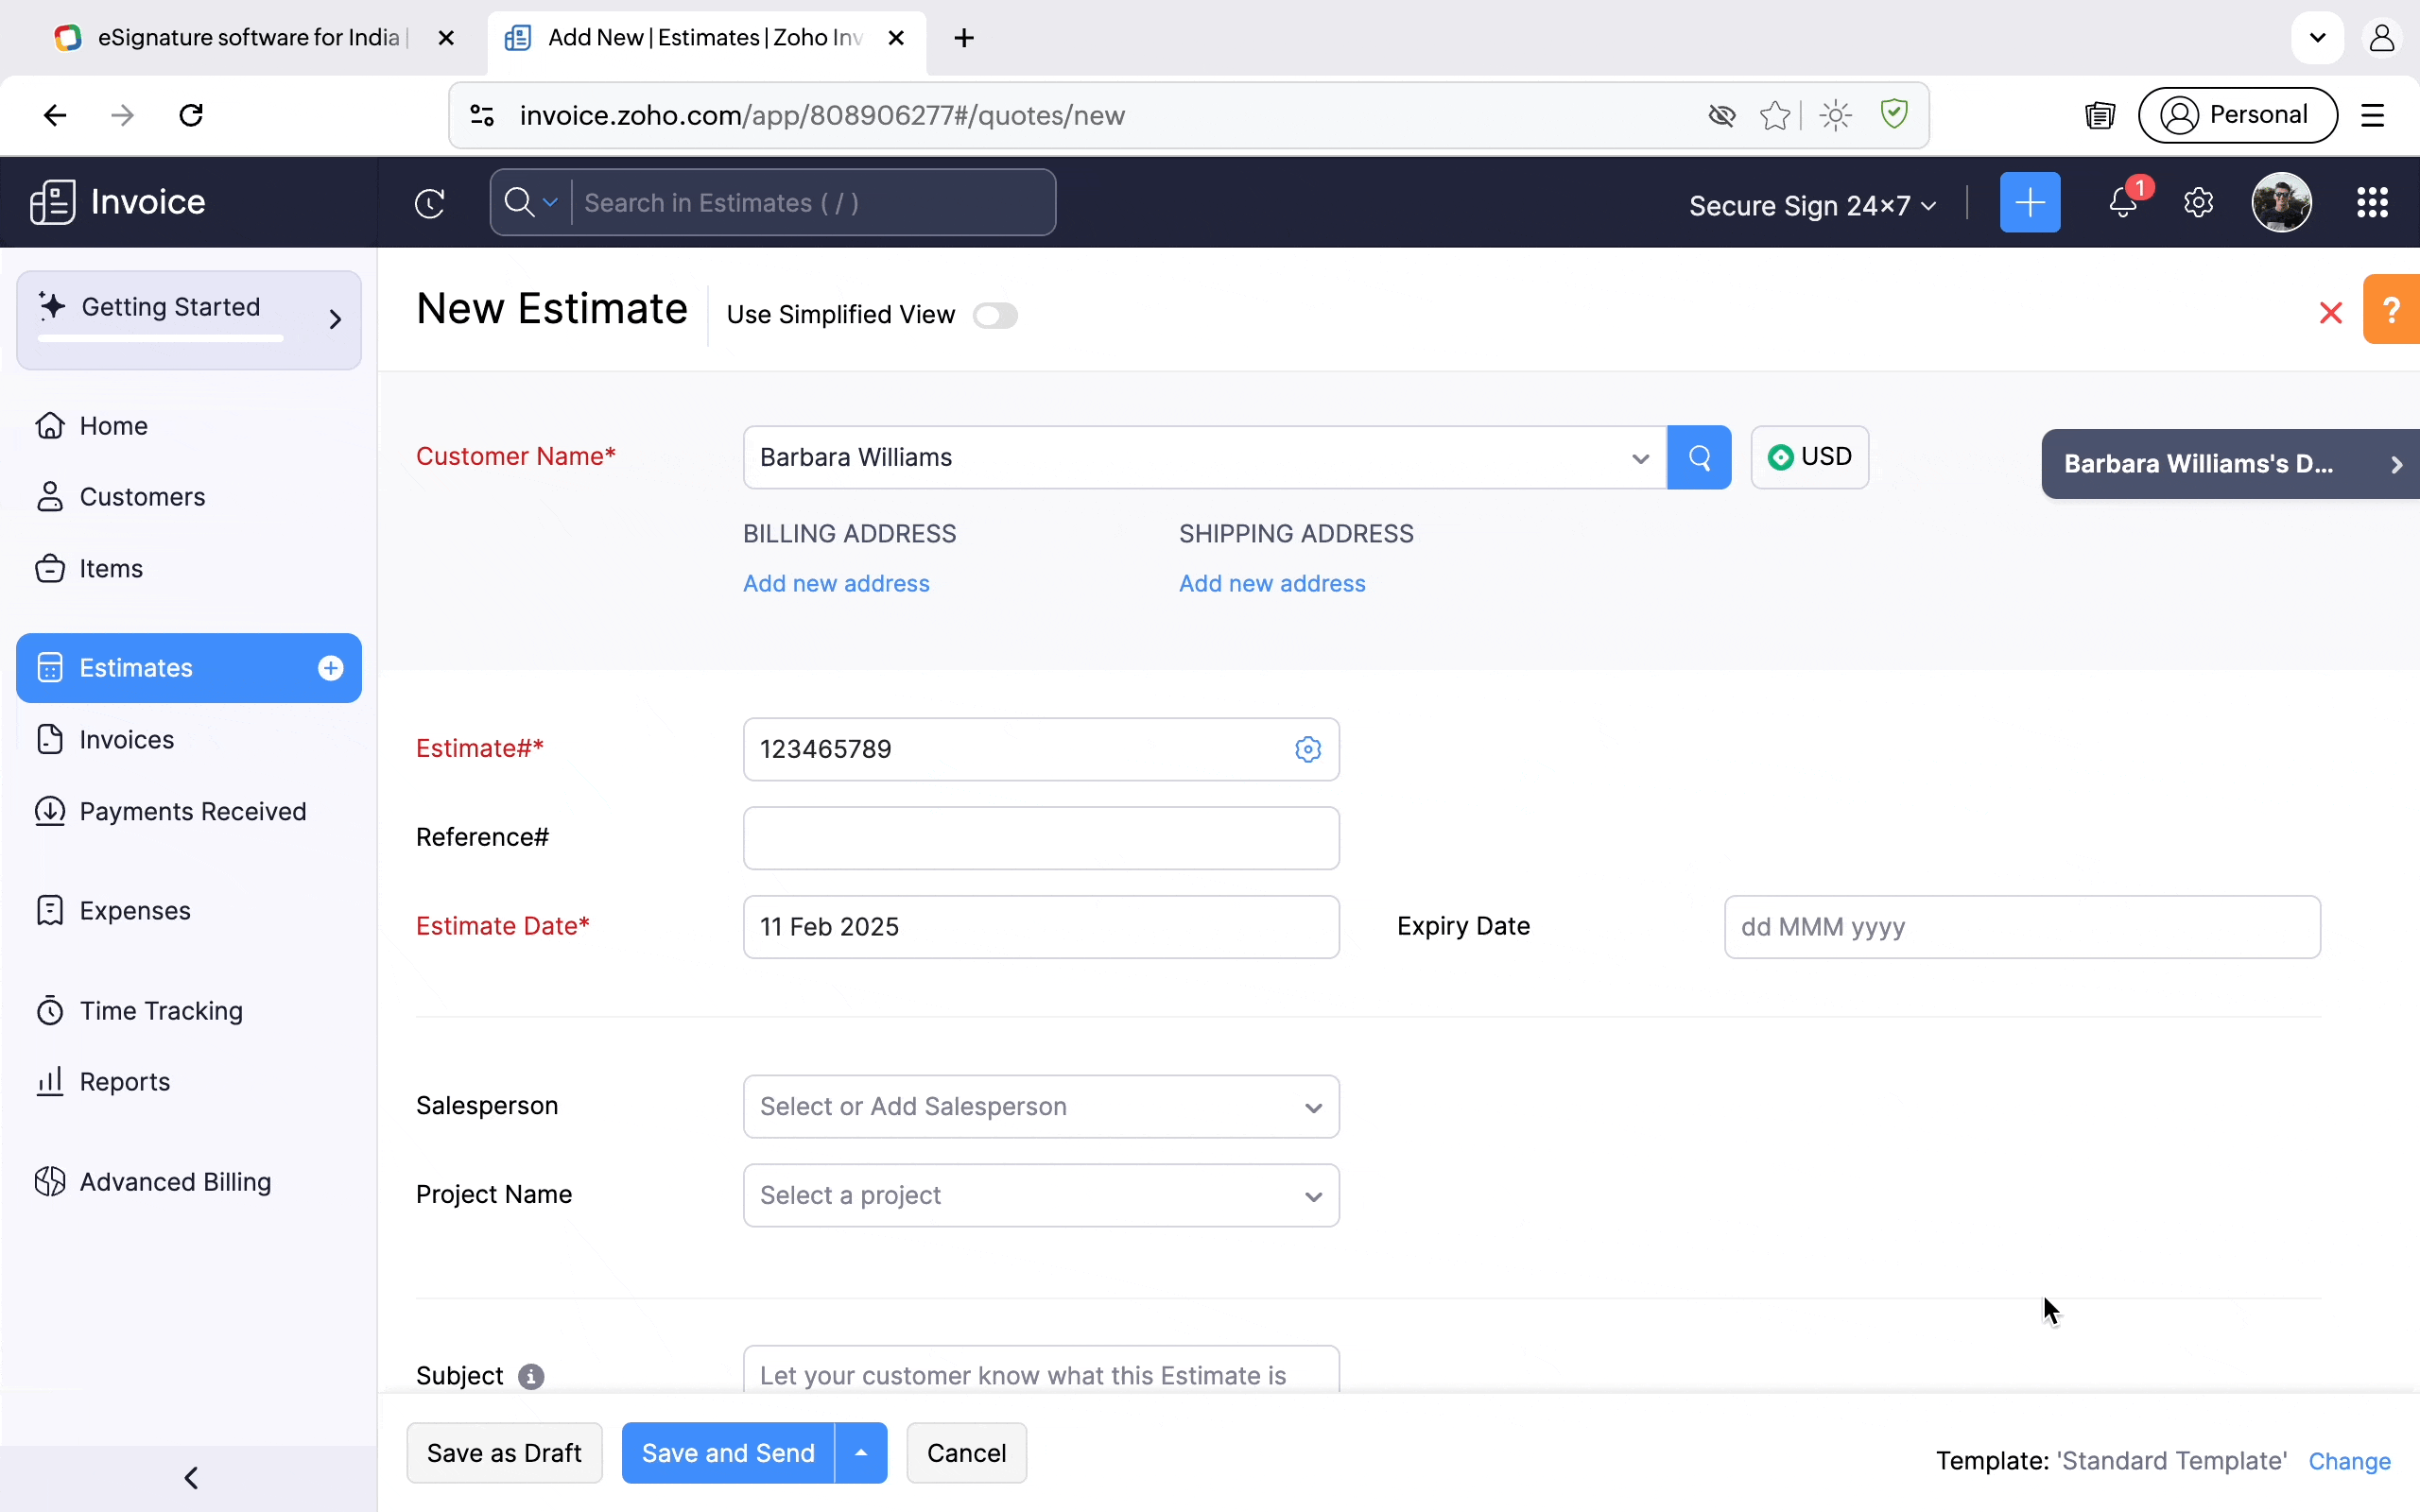This screenshot has width=2420, height=1512.
Task: Expand Barbara Williams's details panel
Action: [2228, 465]
